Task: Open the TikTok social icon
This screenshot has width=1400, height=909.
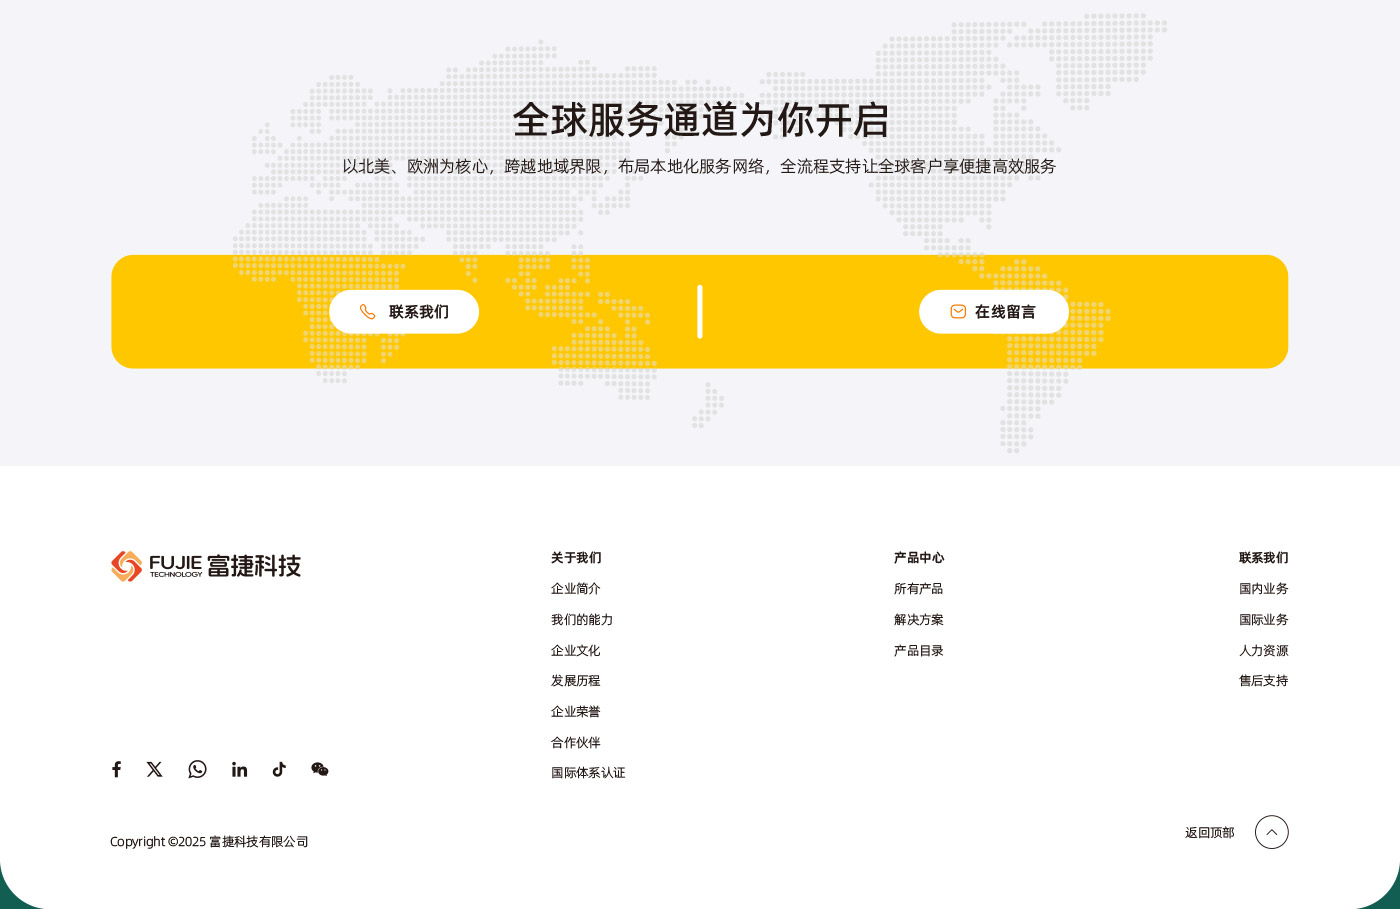Action: click(279, 769)
